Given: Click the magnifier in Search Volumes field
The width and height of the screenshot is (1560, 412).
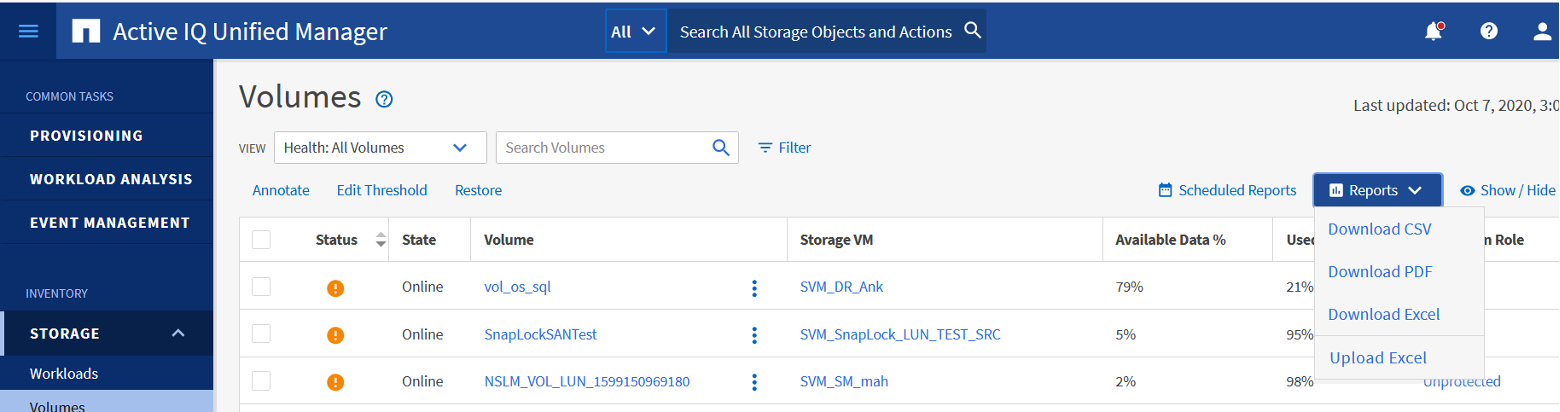Looking at the screenshot, I should click(x=721, y=147).
